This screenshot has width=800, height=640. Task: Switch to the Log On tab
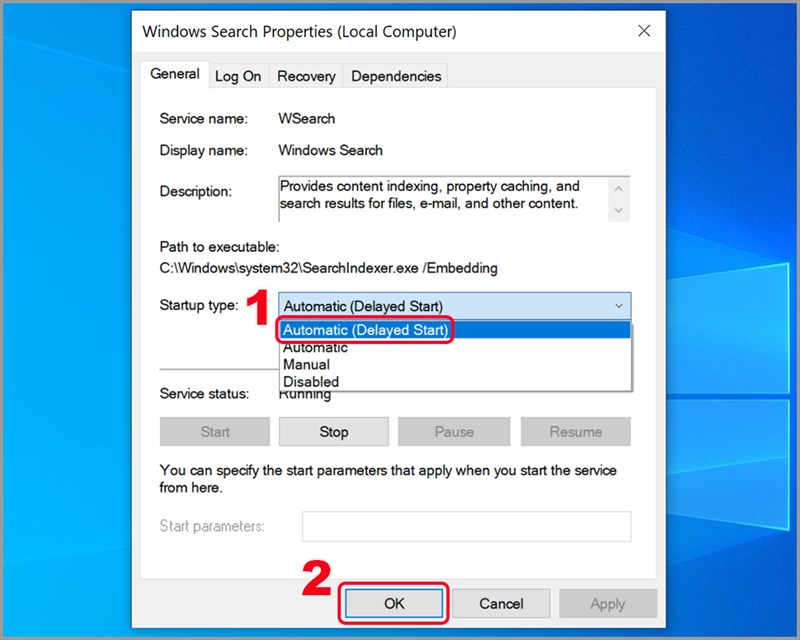pos(239,76)
